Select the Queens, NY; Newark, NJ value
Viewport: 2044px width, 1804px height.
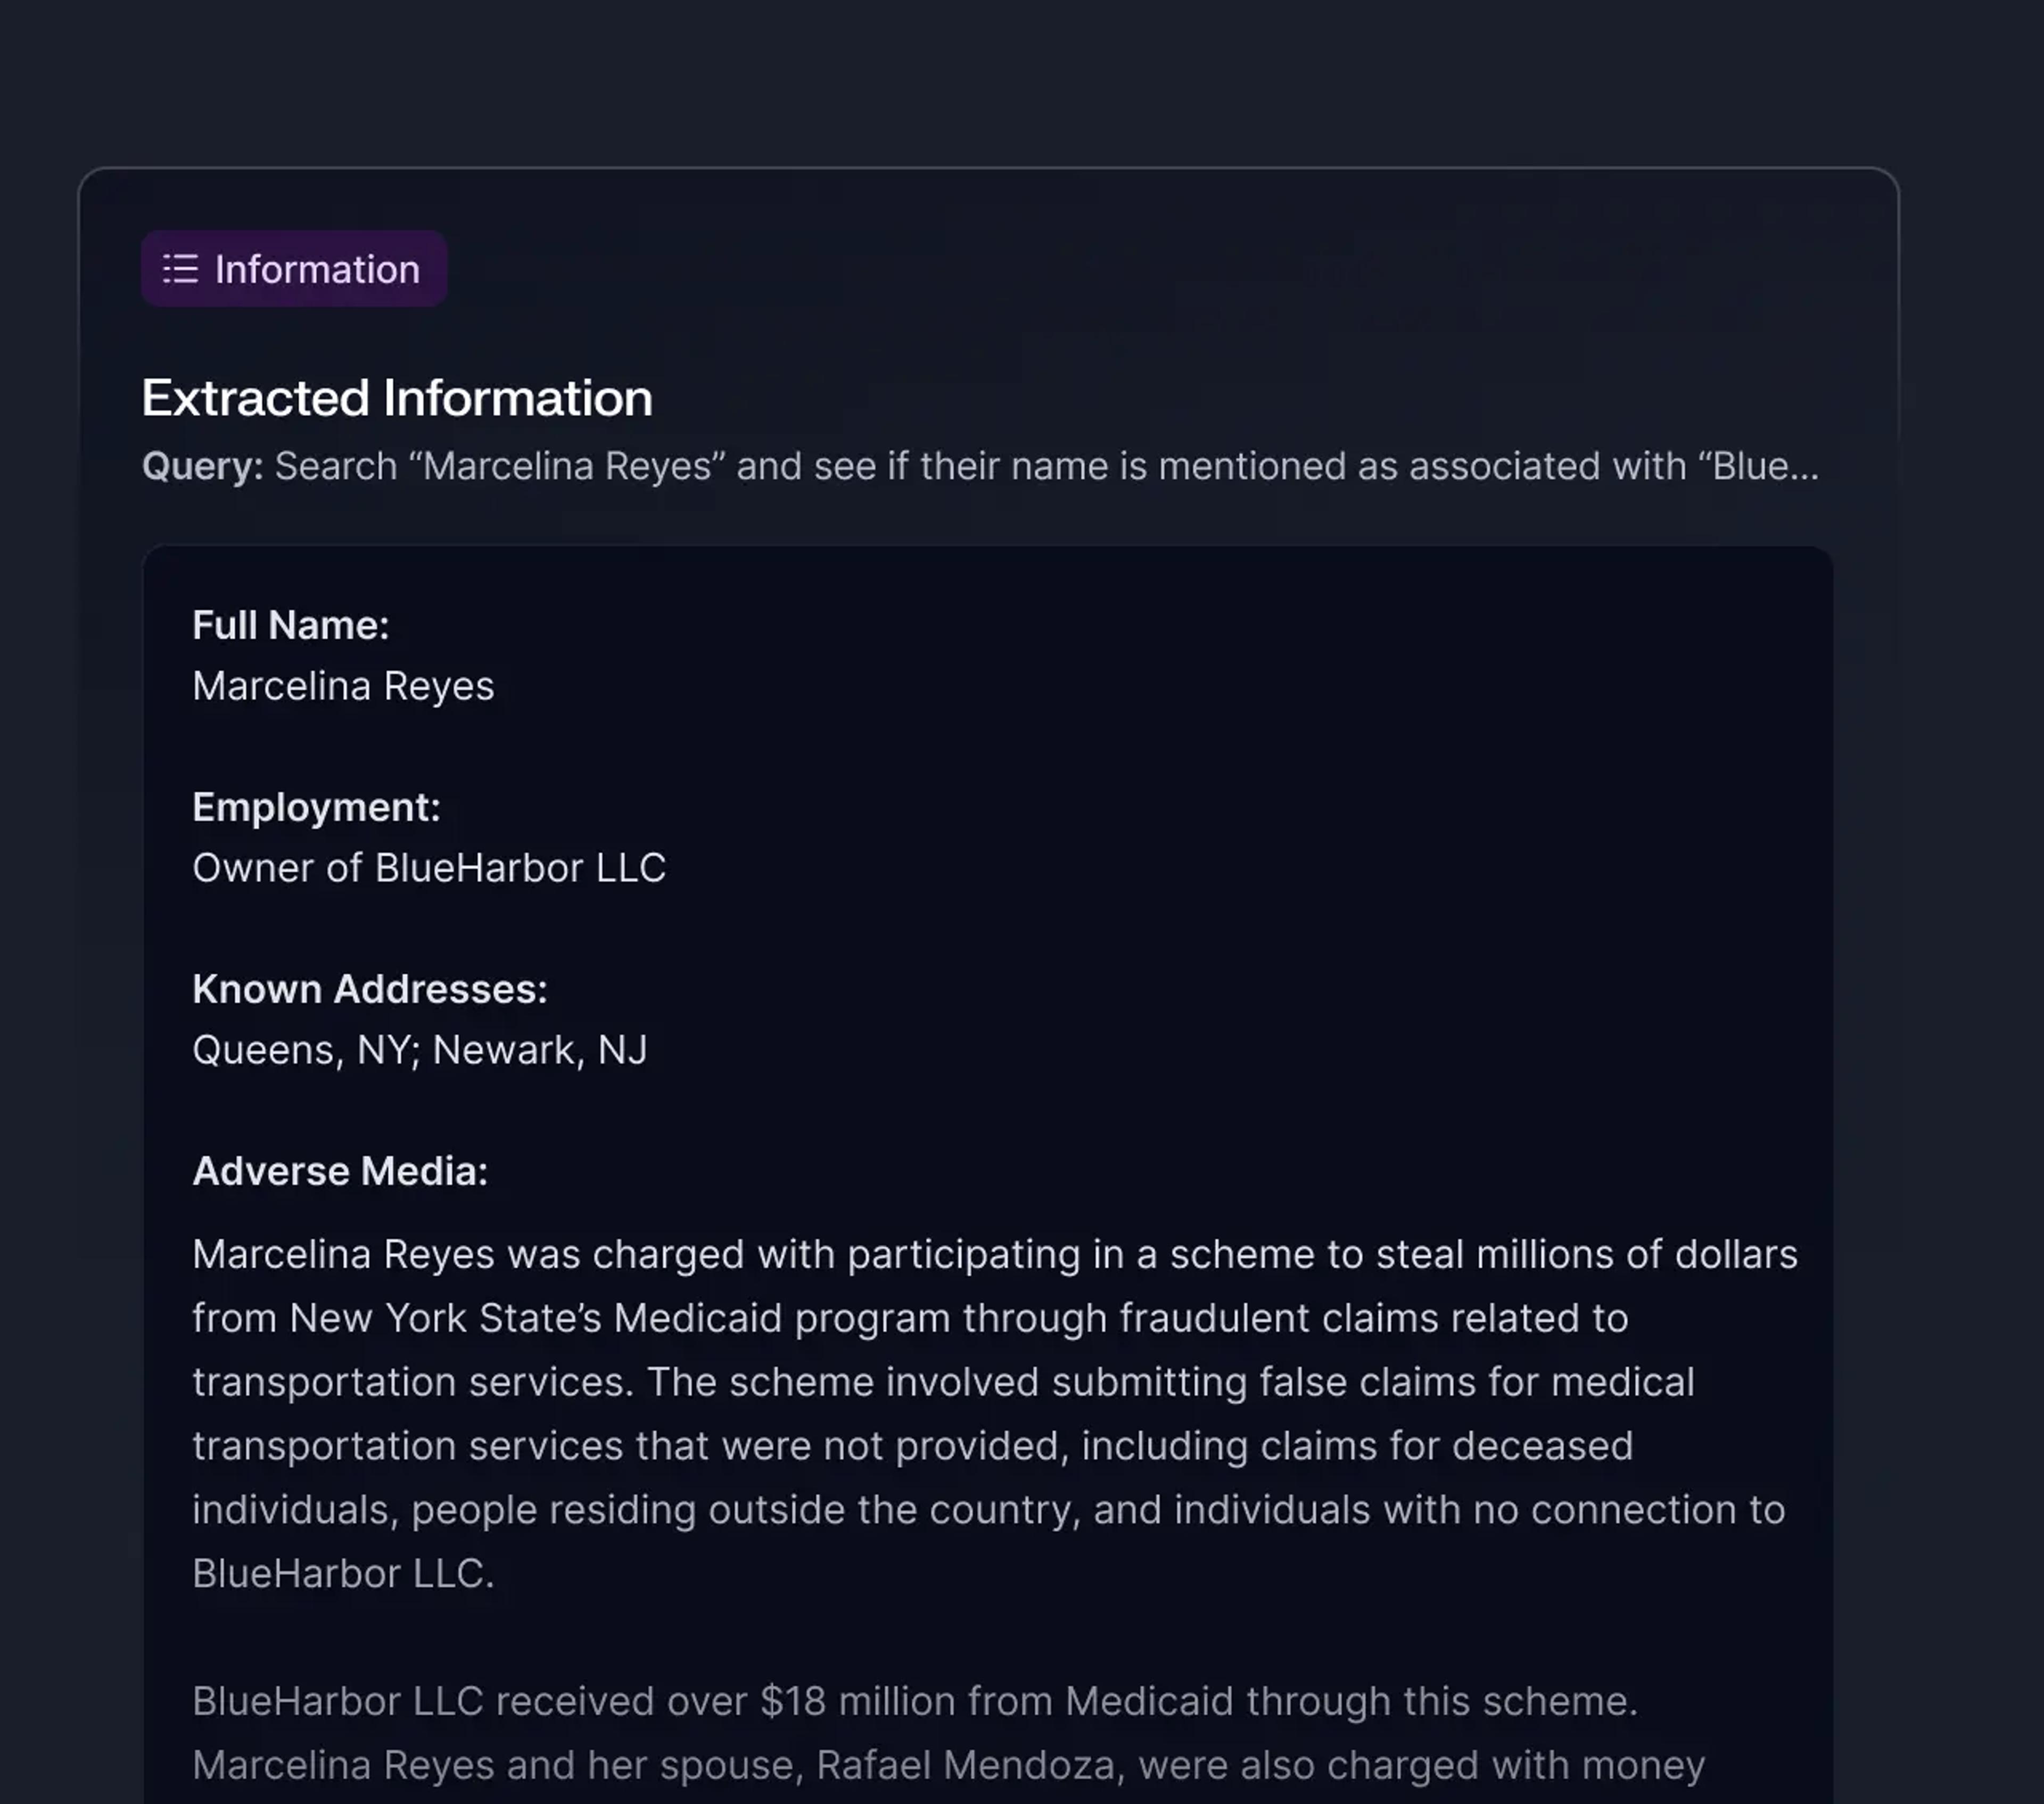420,1050
